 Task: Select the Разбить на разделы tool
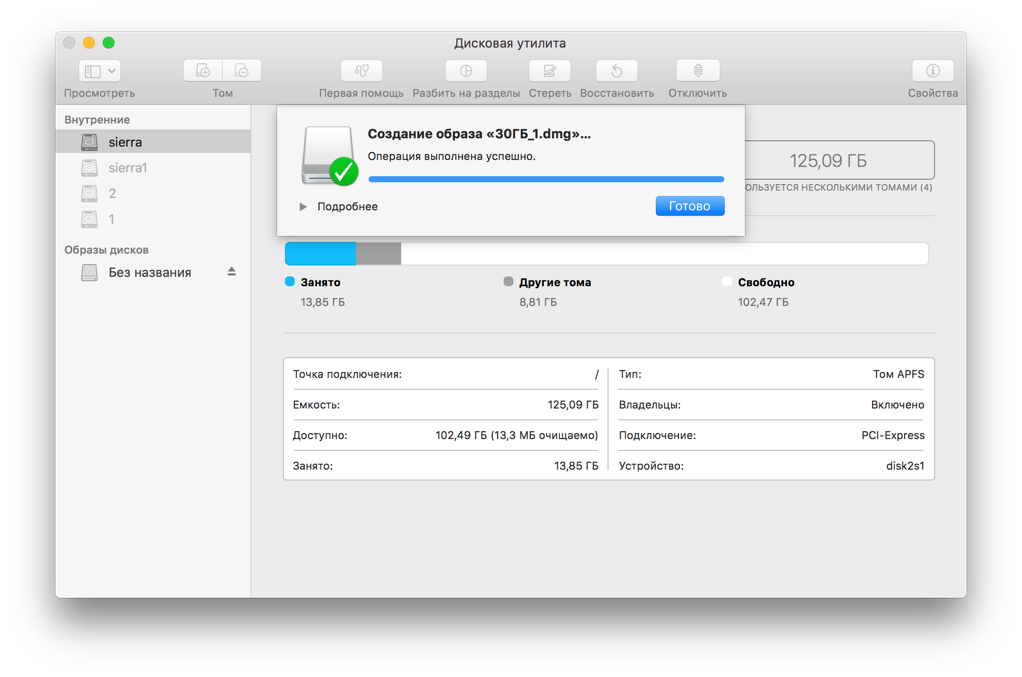[464, 70]
